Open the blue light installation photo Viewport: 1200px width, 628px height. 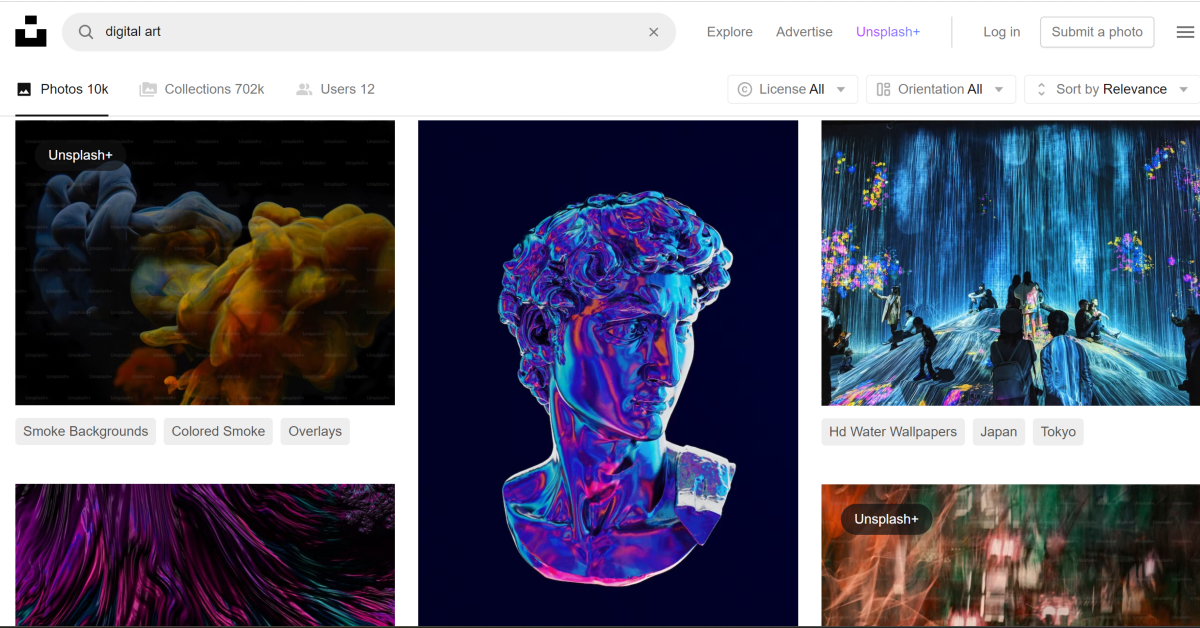(x=1010, y=263)
